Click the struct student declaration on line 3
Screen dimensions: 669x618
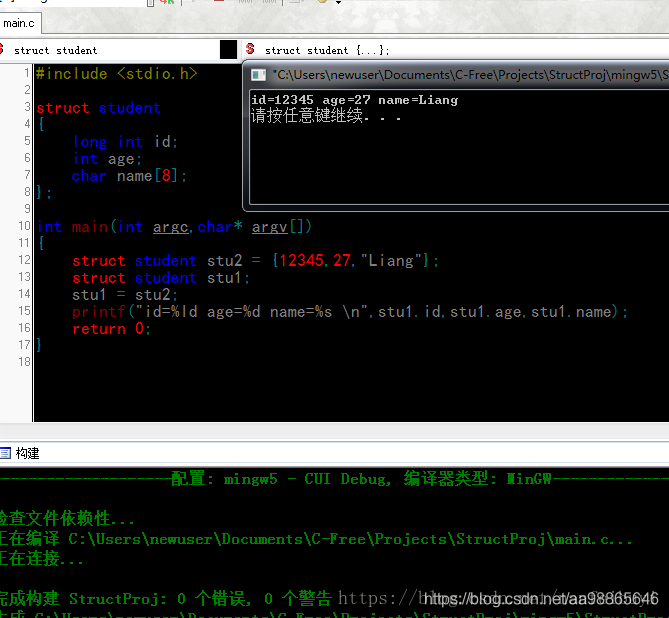(99, 108)
